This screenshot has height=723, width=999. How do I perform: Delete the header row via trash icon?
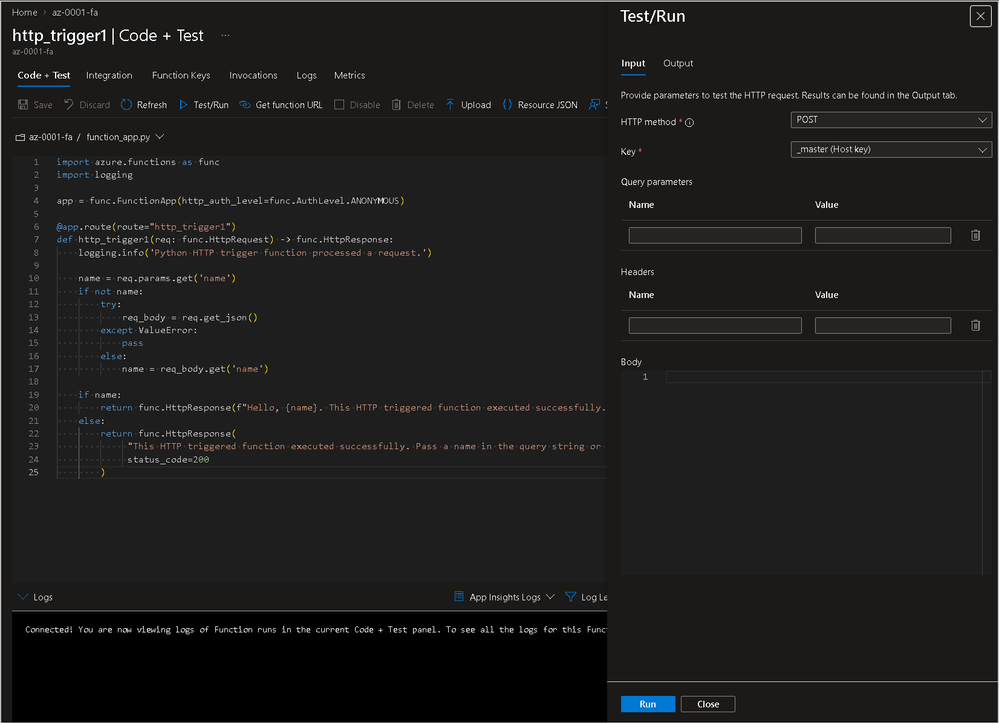point(975,325)
